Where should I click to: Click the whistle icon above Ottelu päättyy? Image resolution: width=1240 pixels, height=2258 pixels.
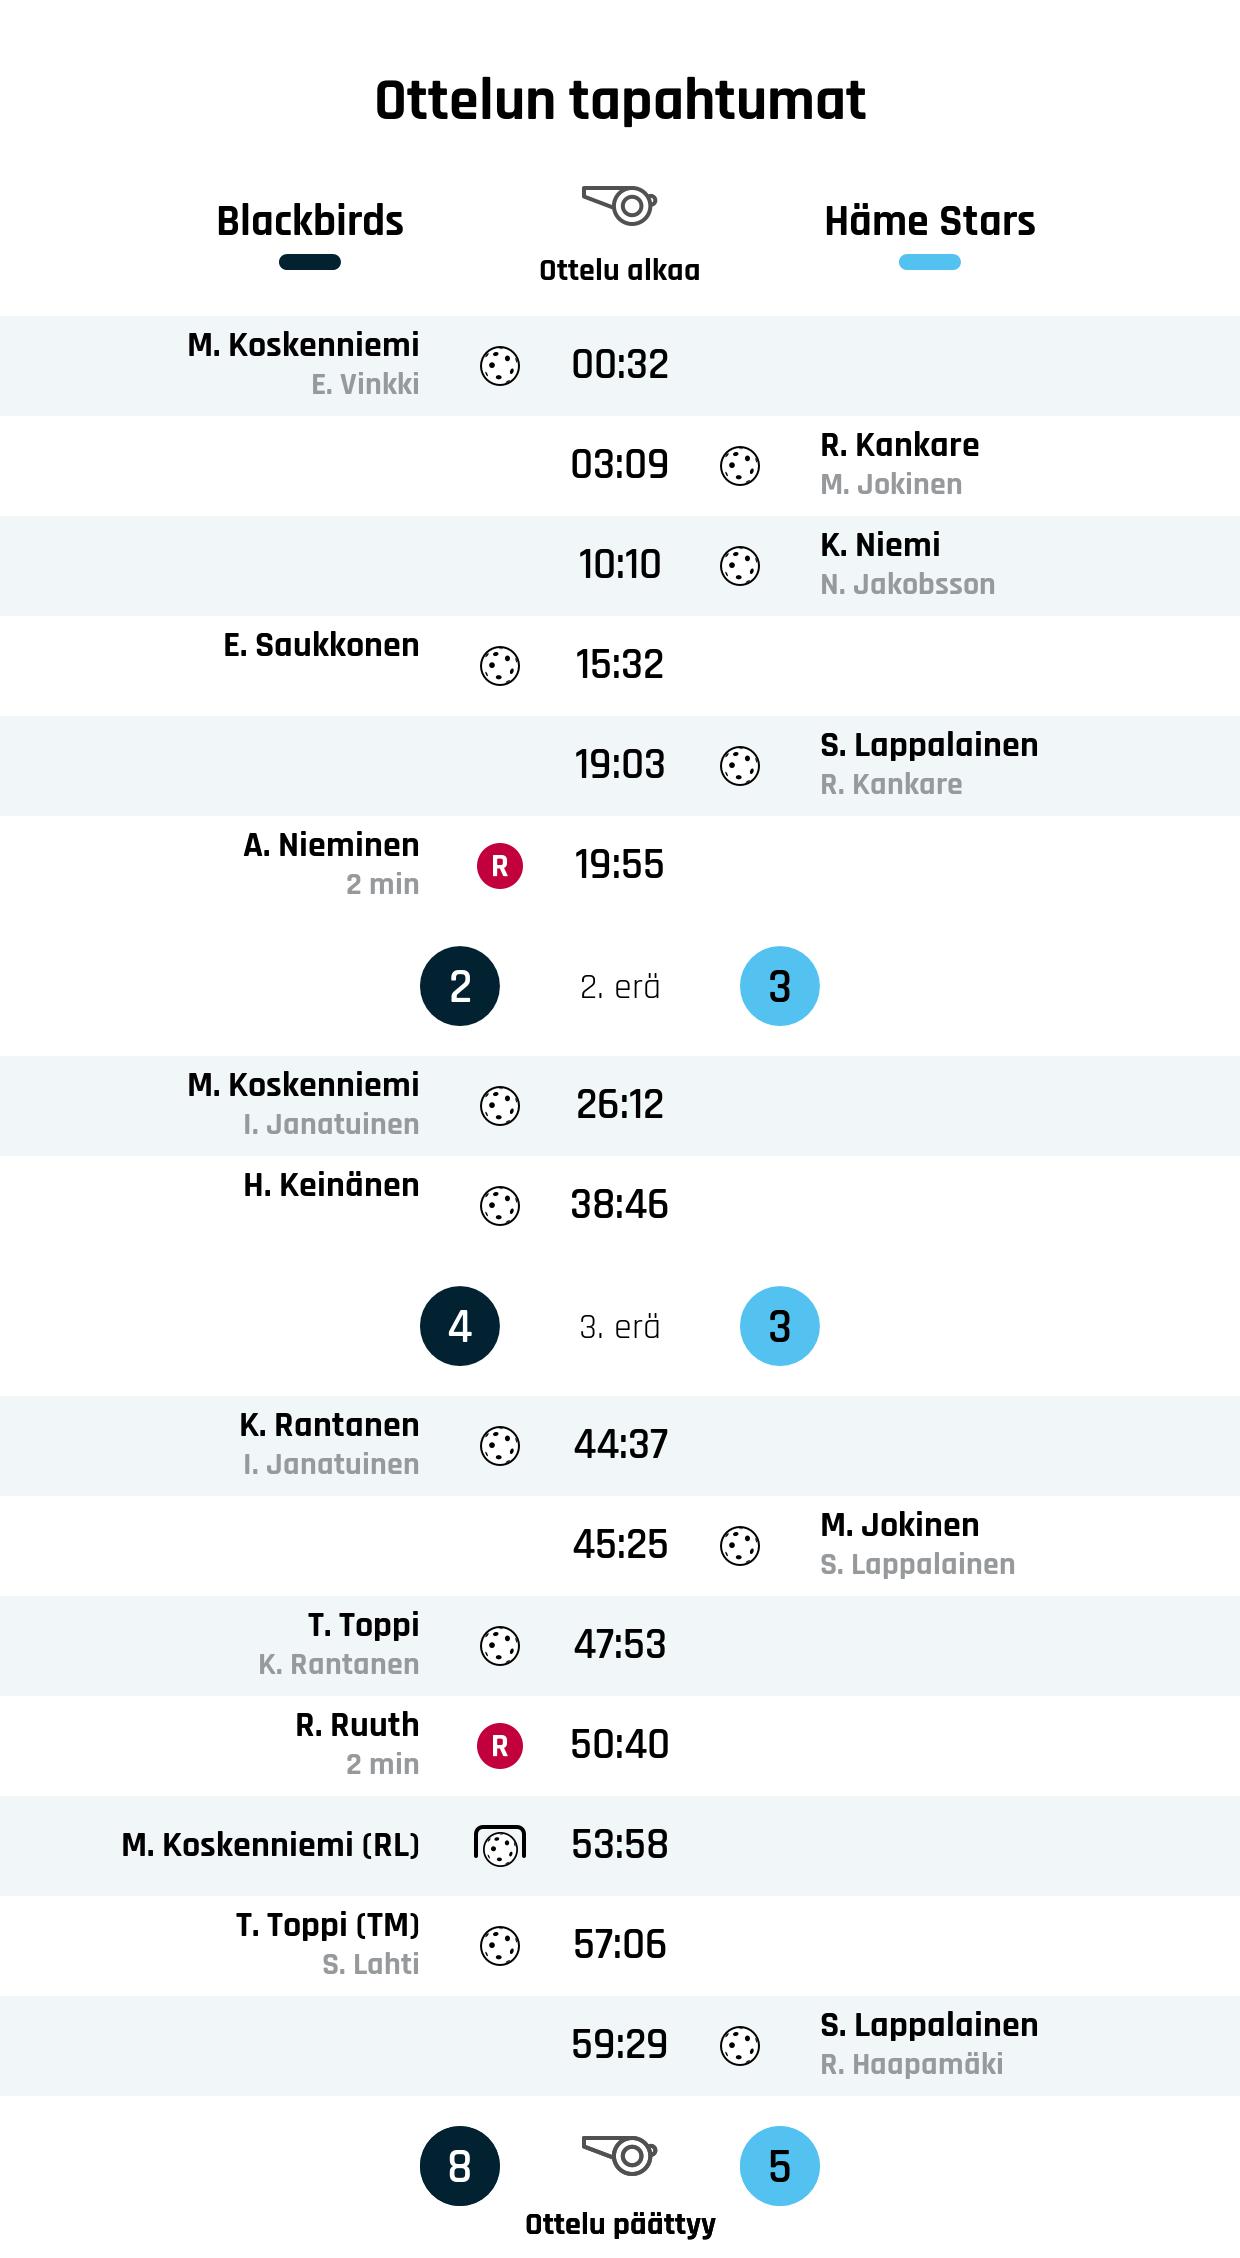click(619, 2154)
